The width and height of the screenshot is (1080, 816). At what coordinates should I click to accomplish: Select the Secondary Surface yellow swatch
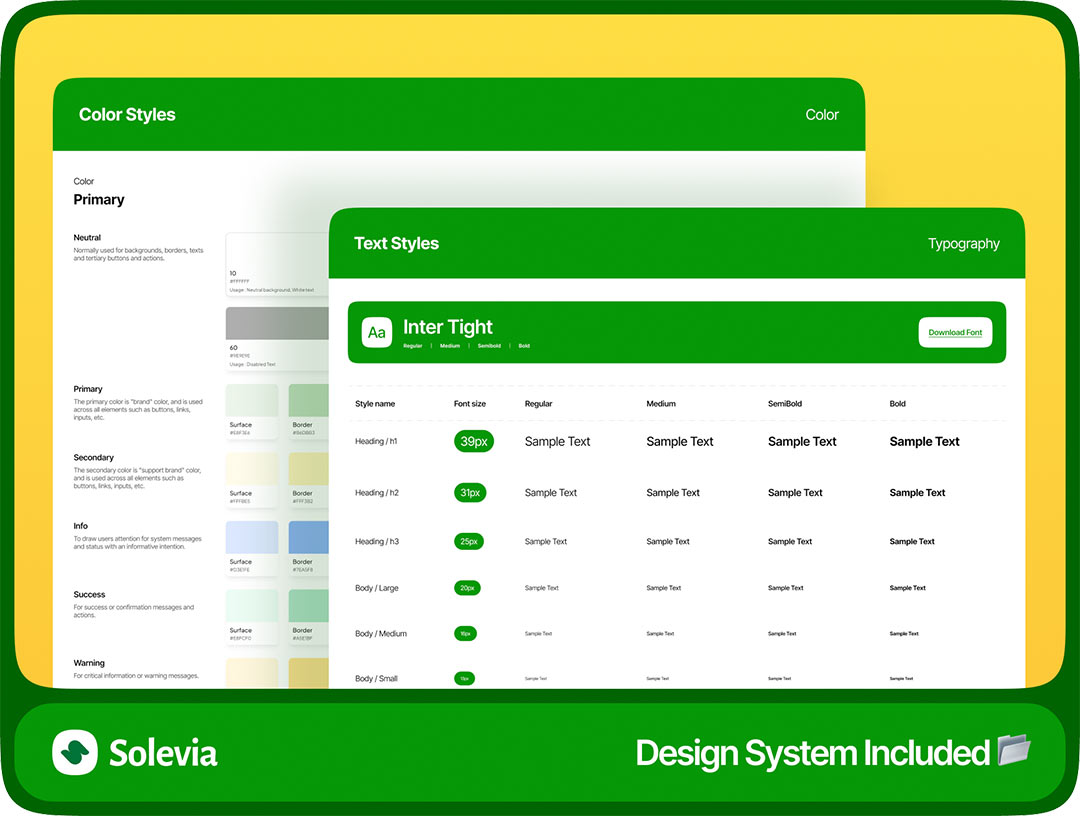(252, 469)
